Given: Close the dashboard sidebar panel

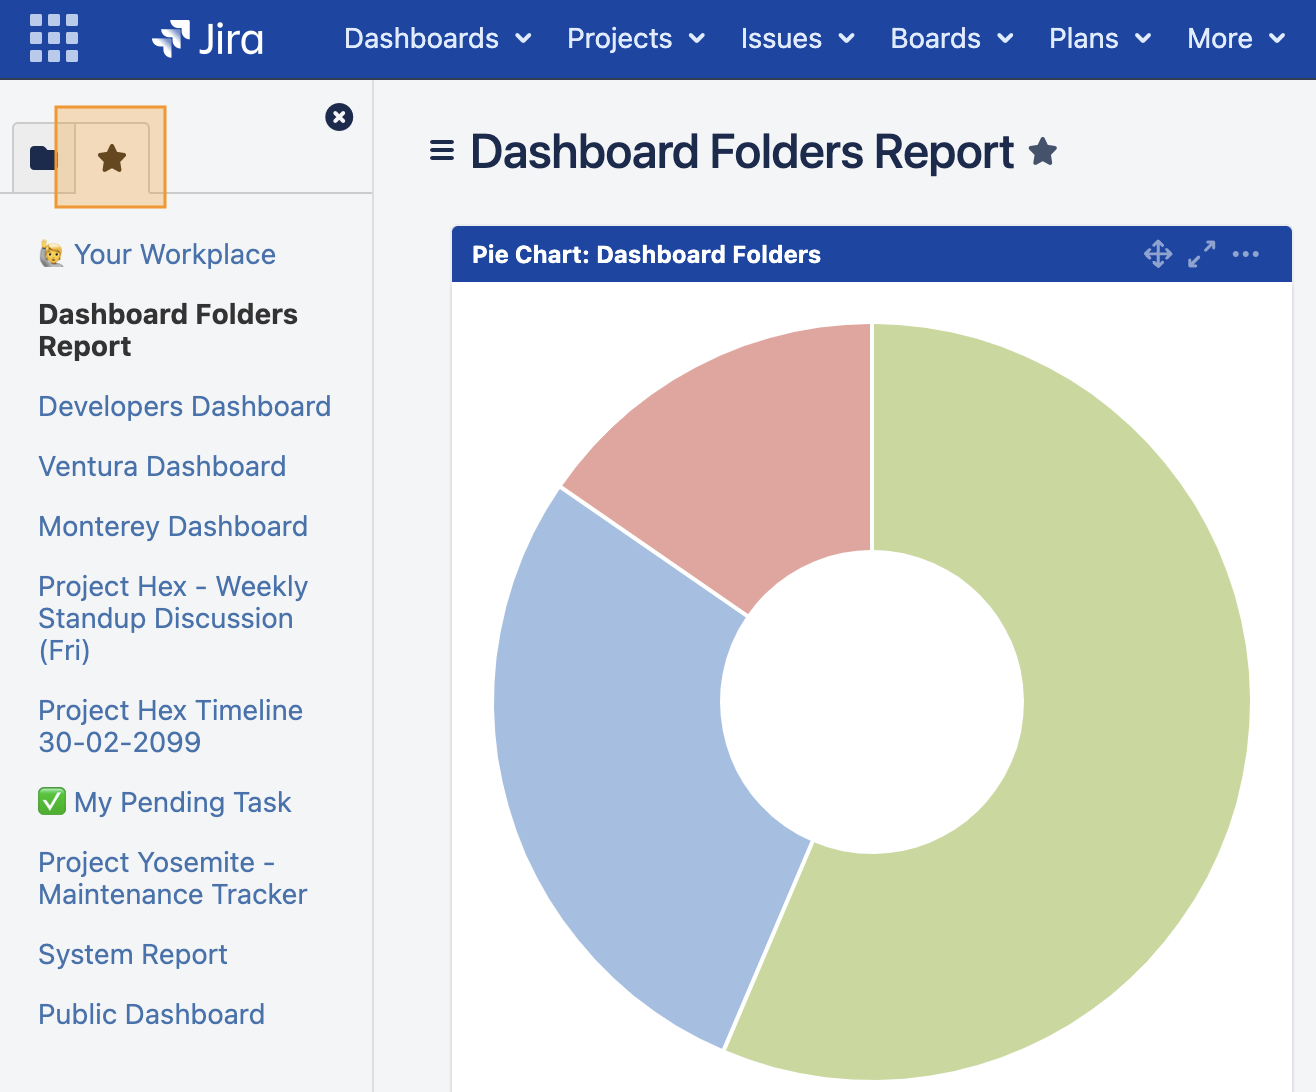Looking at the screenshot, I should point(339,117).
